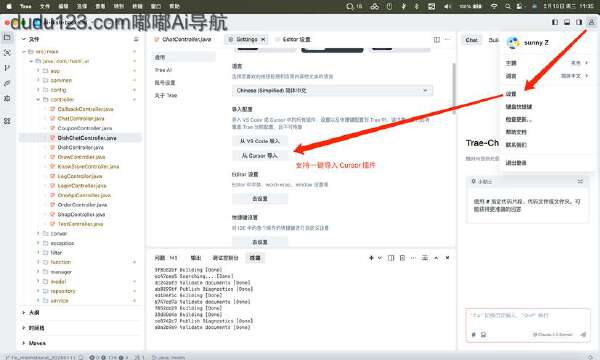Open the file explorer sidebar icon
600x360 pixels.
[x=7, y=37]
